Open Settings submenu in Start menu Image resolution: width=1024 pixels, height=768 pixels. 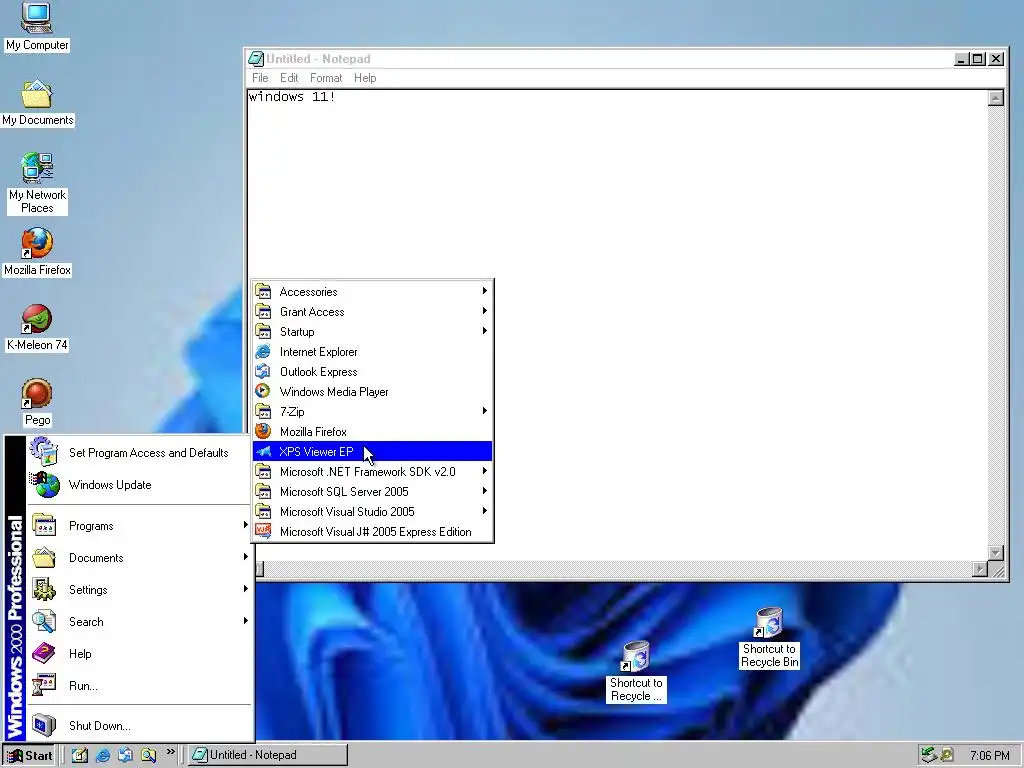tap(138, 590)
